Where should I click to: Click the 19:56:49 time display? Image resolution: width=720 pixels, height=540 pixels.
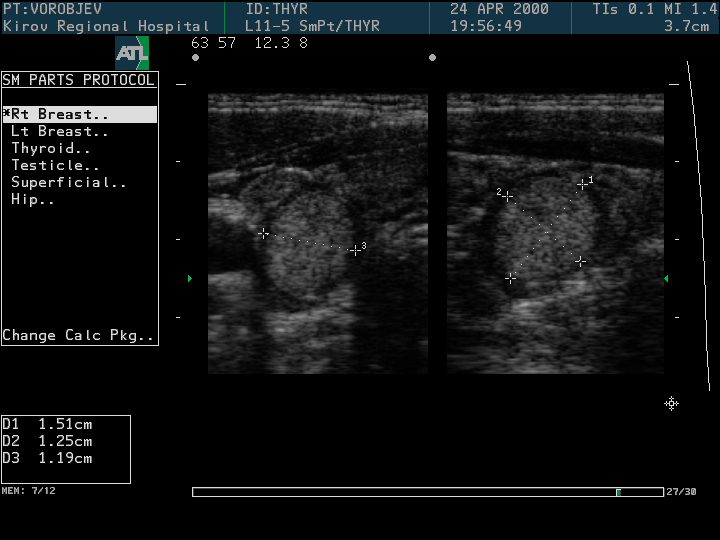coord(486,26)
